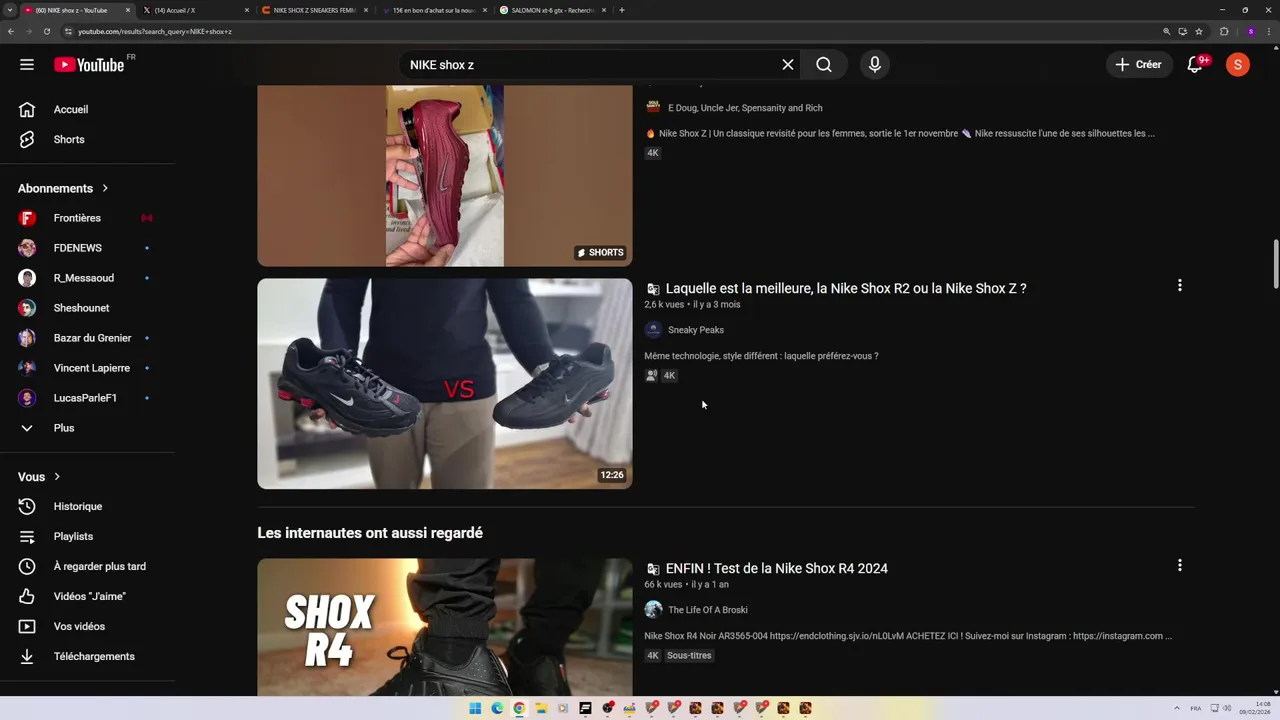The image size is (1280, 720).
Task: Click the browser address bar
Action: click(610, 31)
